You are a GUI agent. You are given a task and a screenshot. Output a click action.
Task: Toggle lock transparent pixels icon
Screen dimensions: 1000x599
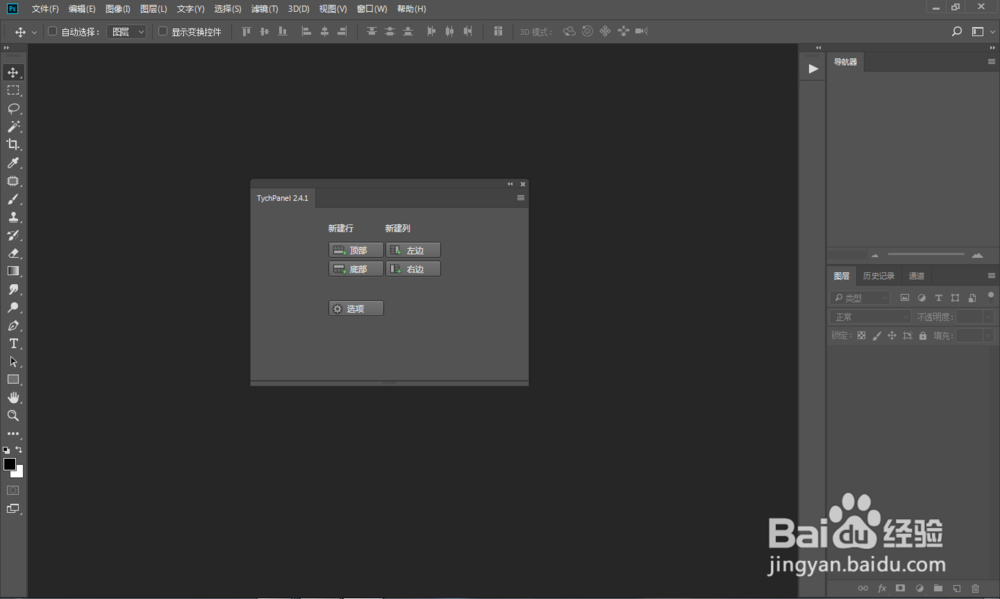coord(861,336)
